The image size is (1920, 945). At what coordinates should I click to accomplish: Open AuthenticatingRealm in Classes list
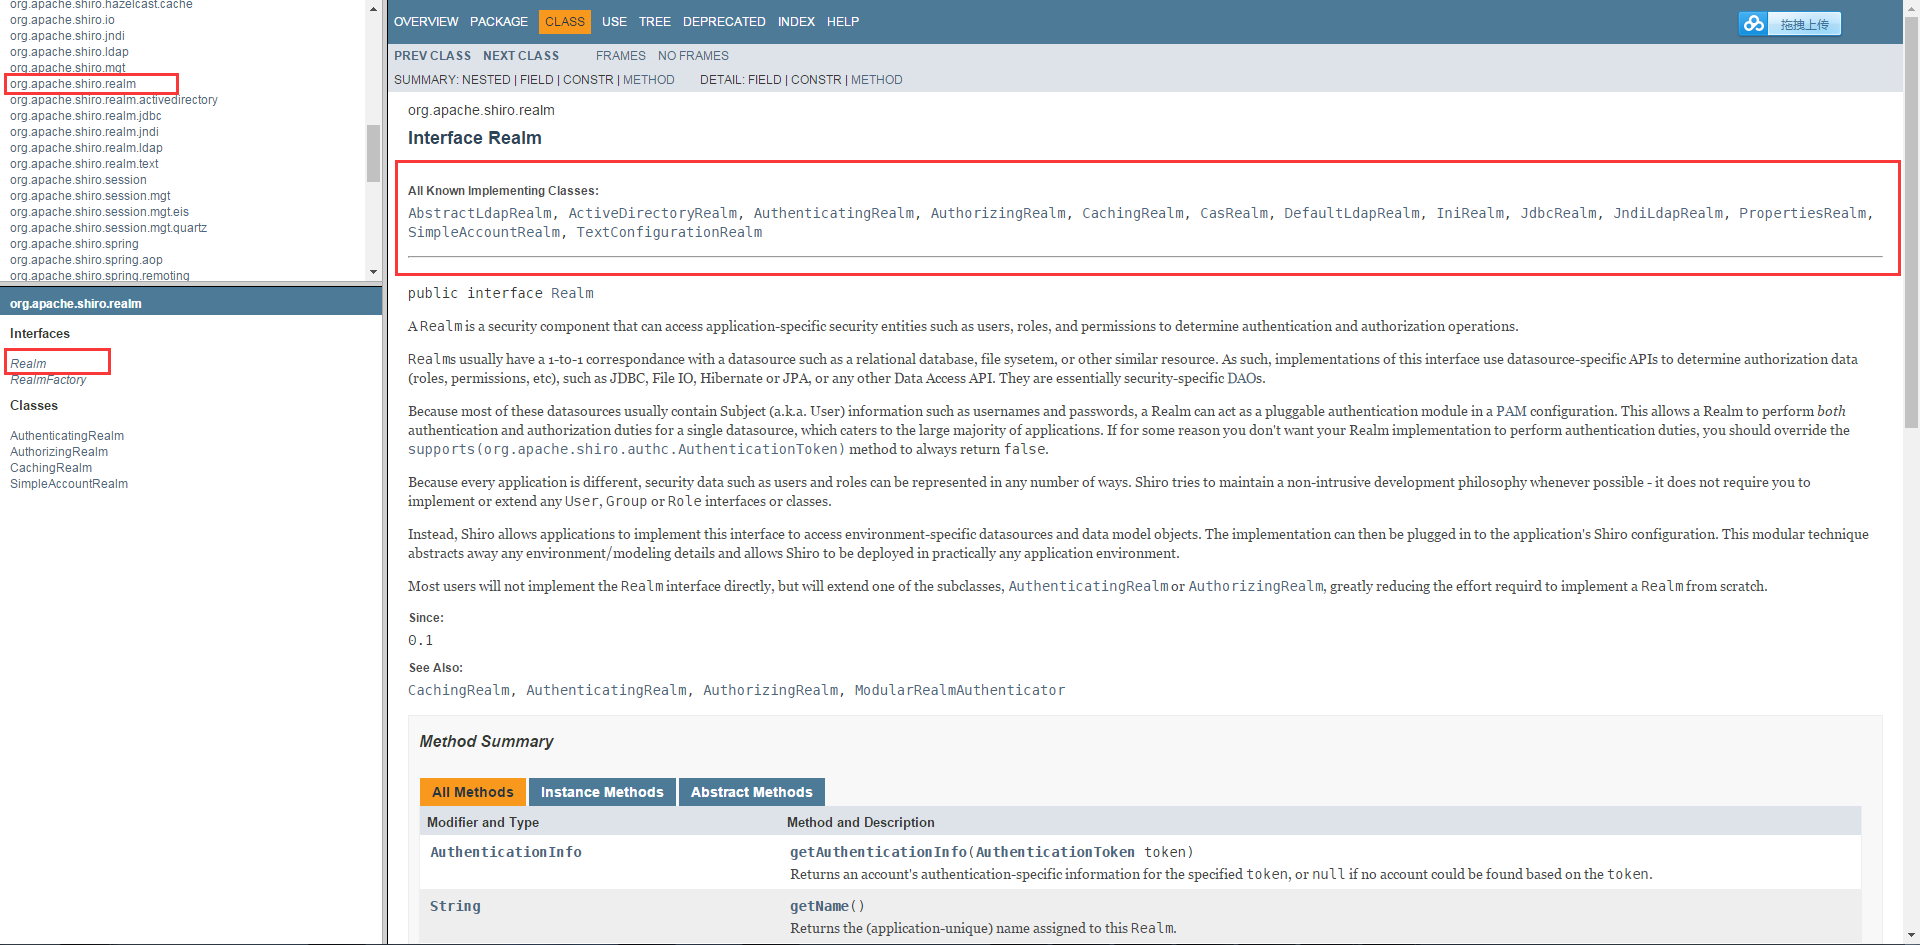coord(67,436)
